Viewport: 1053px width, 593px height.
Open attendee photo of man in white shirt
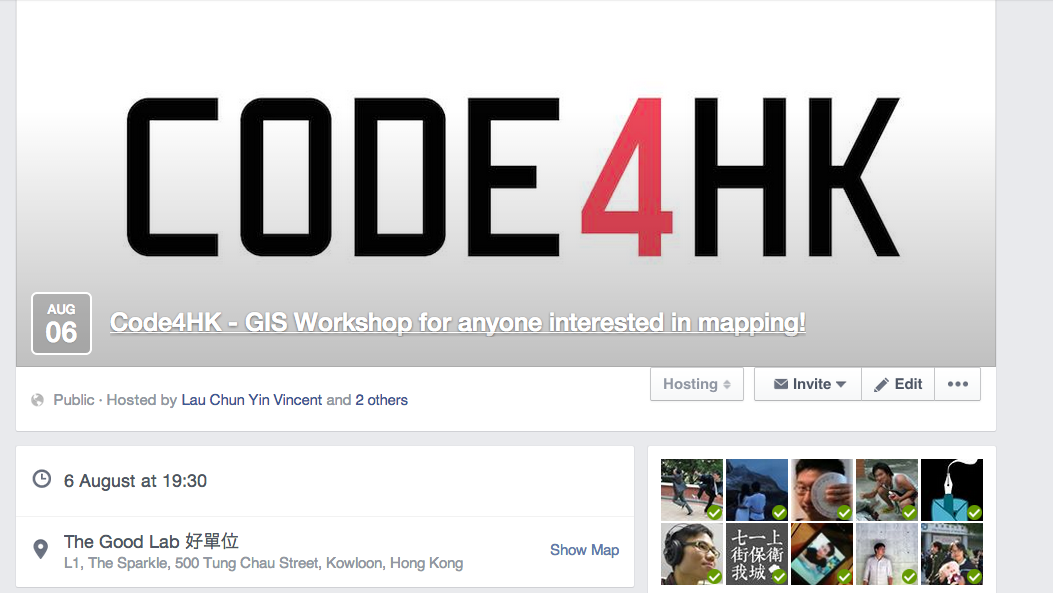point(887,554)
